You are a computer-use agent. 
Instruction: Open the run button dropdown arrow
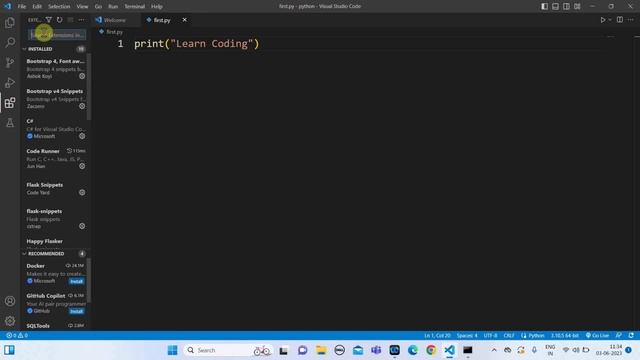[x=610, y=20]
